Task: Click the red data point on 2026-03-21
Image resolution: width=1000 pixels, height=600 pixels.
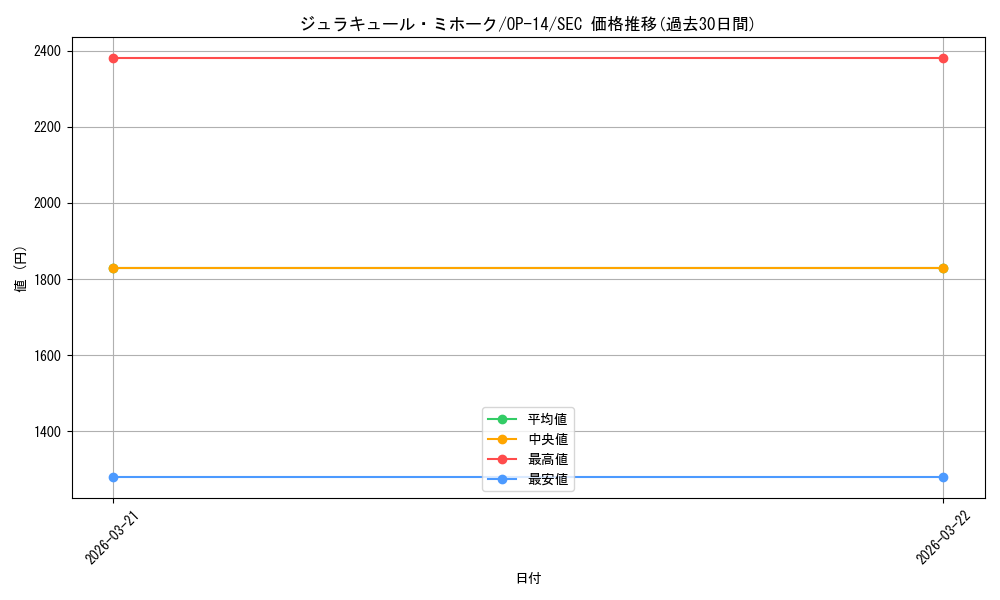Action: tap(113, 58)
